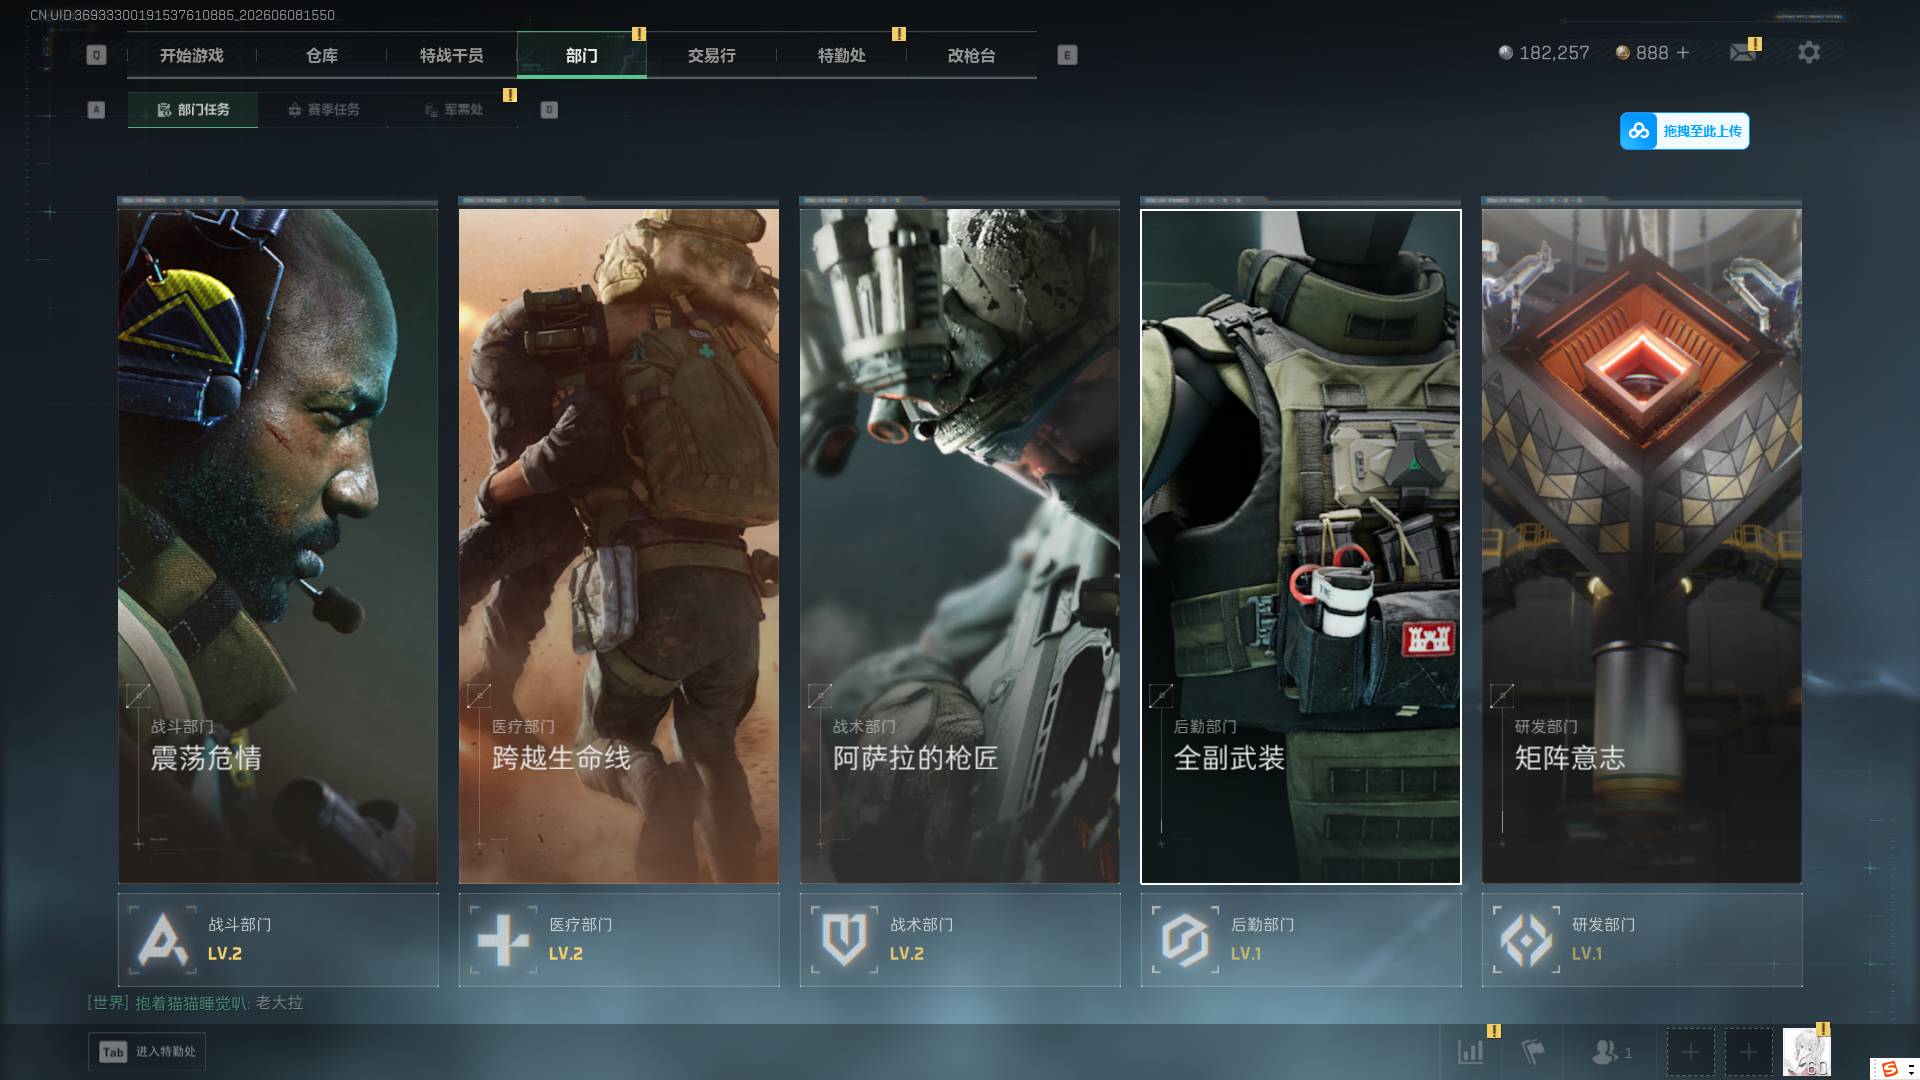
Task: Open the mail envelope icon
Action: [1743, 53]
